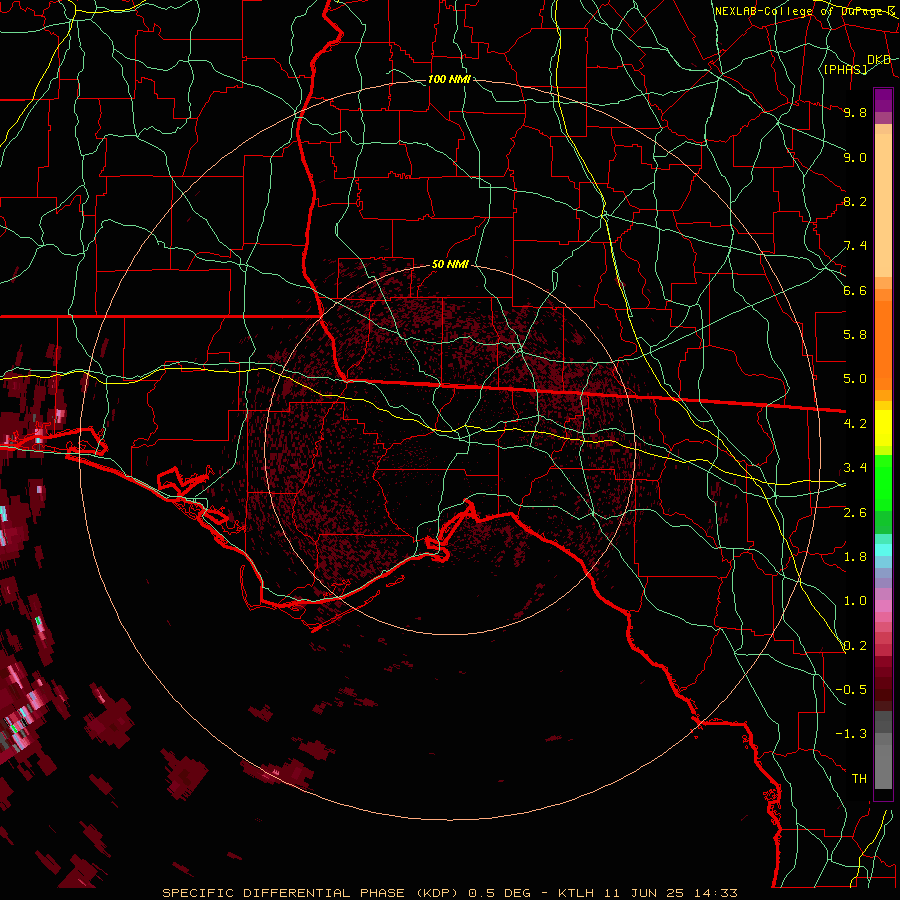Screen dimensions: 900x900
Task: Pick the 5.0 scale label
Action: click(x=855, y=379)
